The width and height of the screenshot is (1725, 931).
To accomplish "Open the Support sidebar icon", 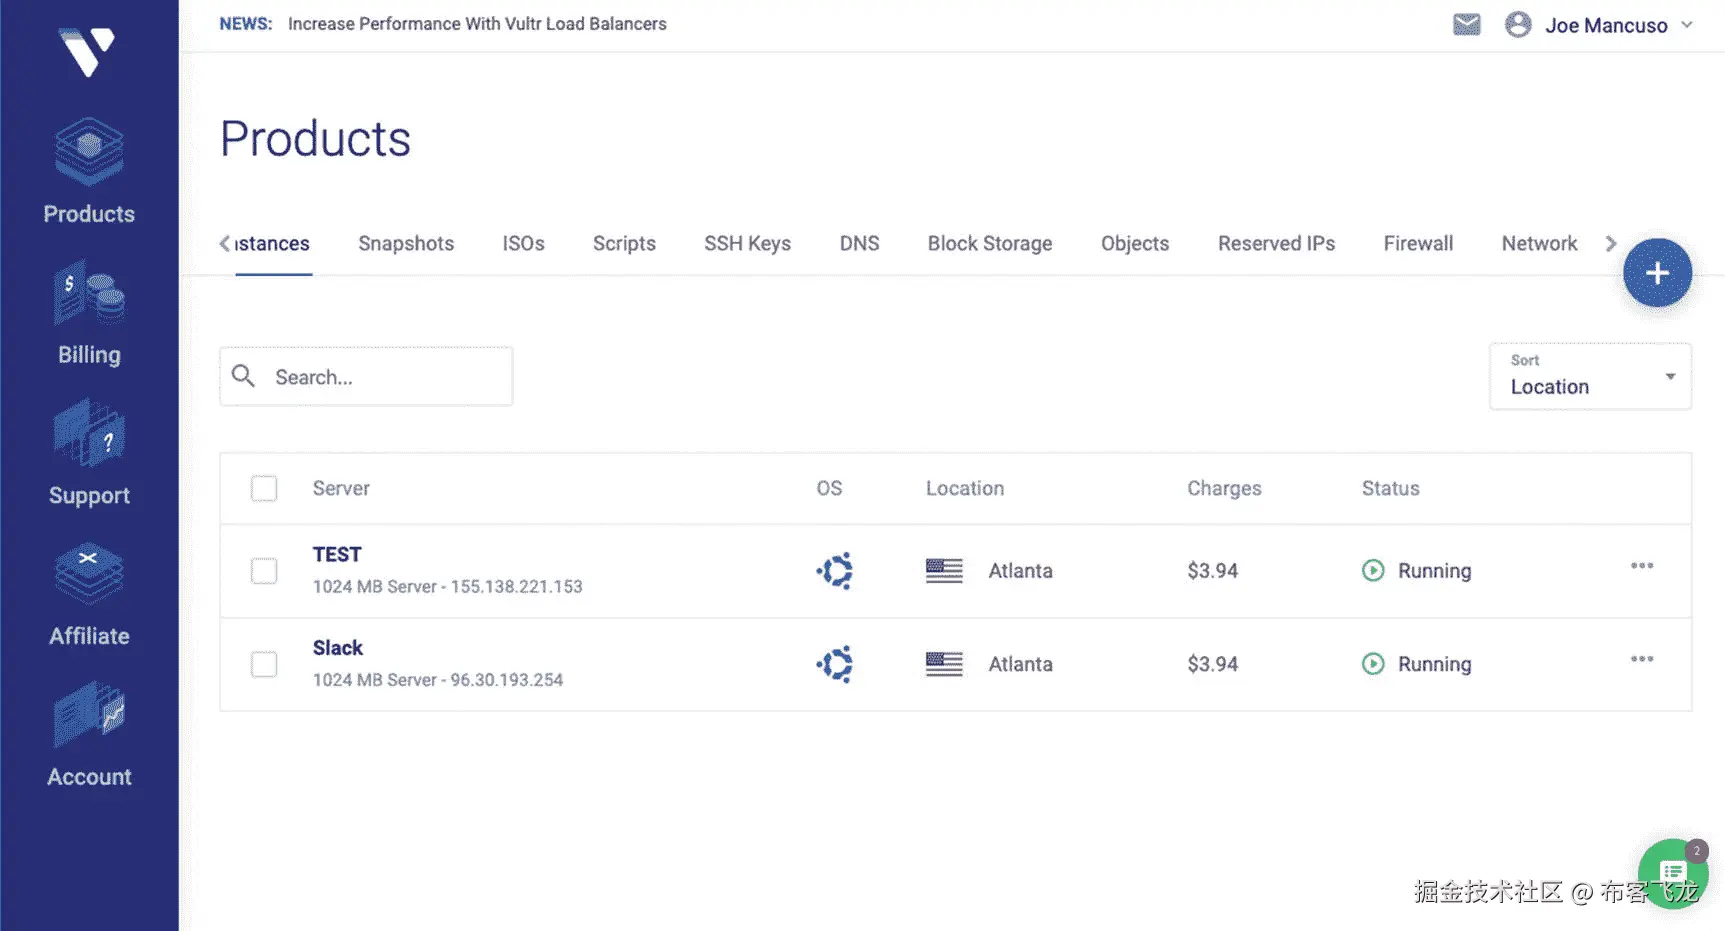I will 89,437.
